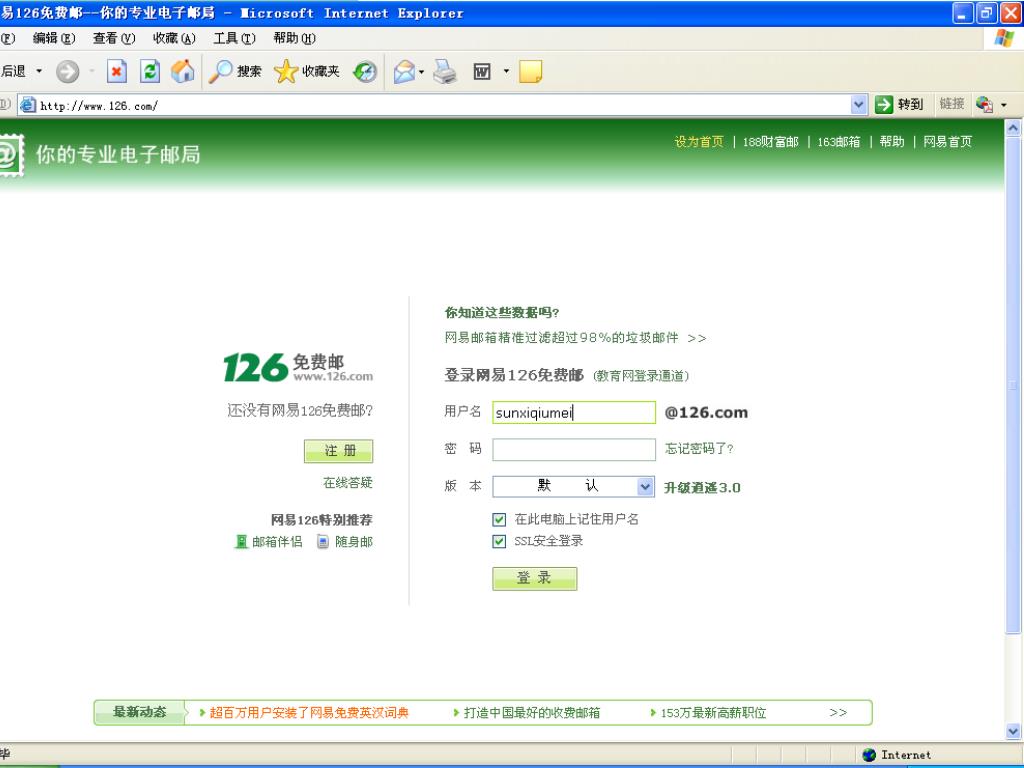Click in the 用户名 username field

(573, 413)
